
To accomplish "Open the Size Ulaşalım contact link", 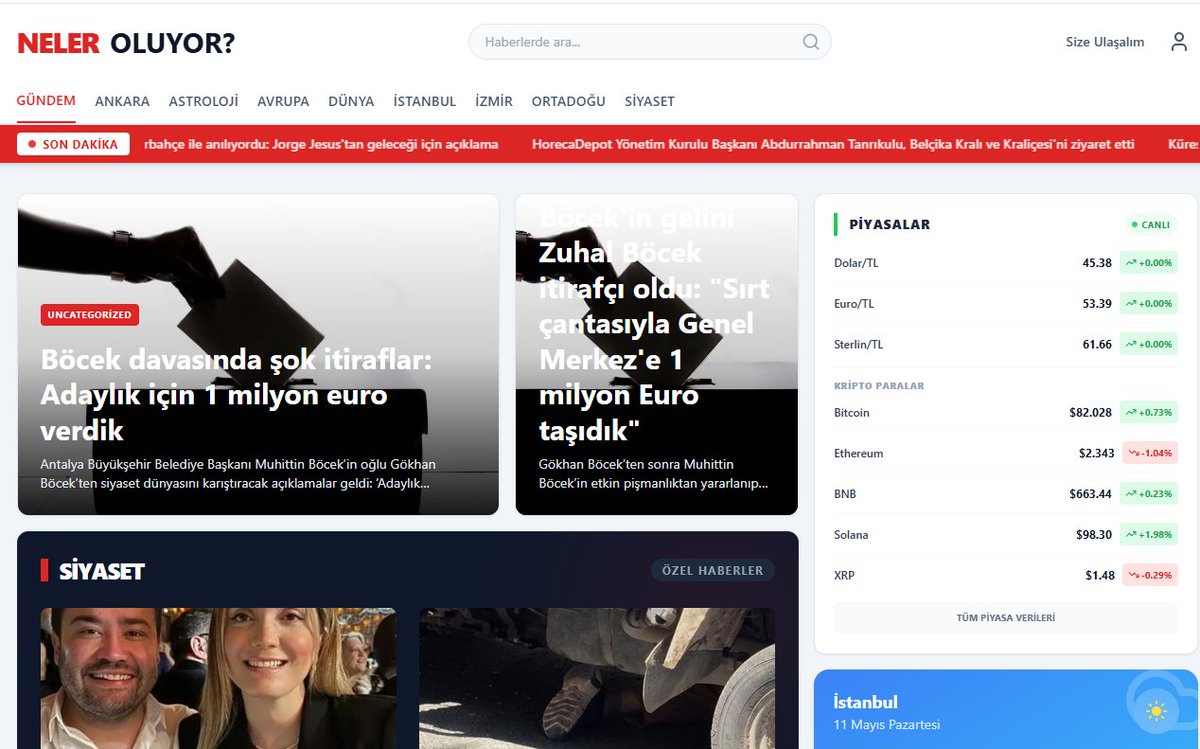I will click(x=1105, y=42).
